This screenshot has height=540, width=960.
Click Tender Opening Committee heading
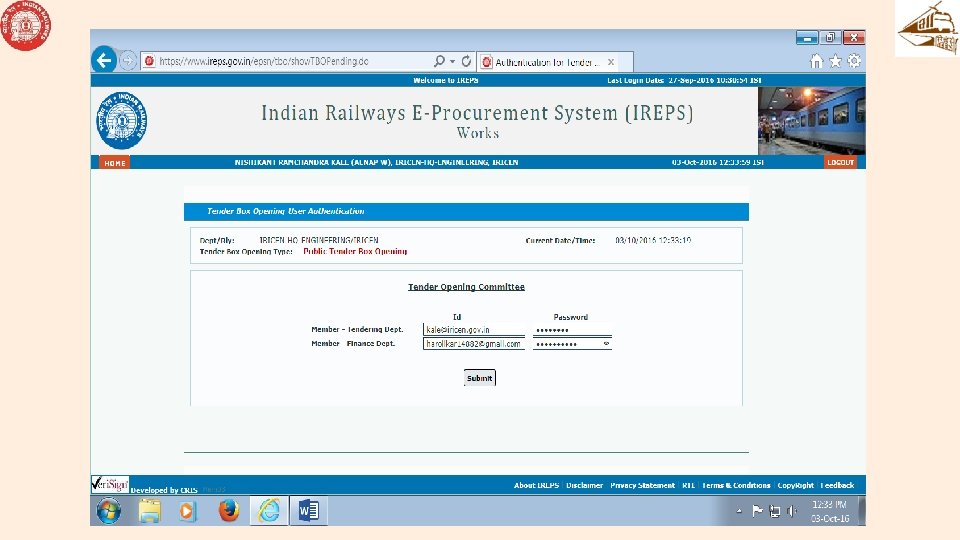point(466,287)
